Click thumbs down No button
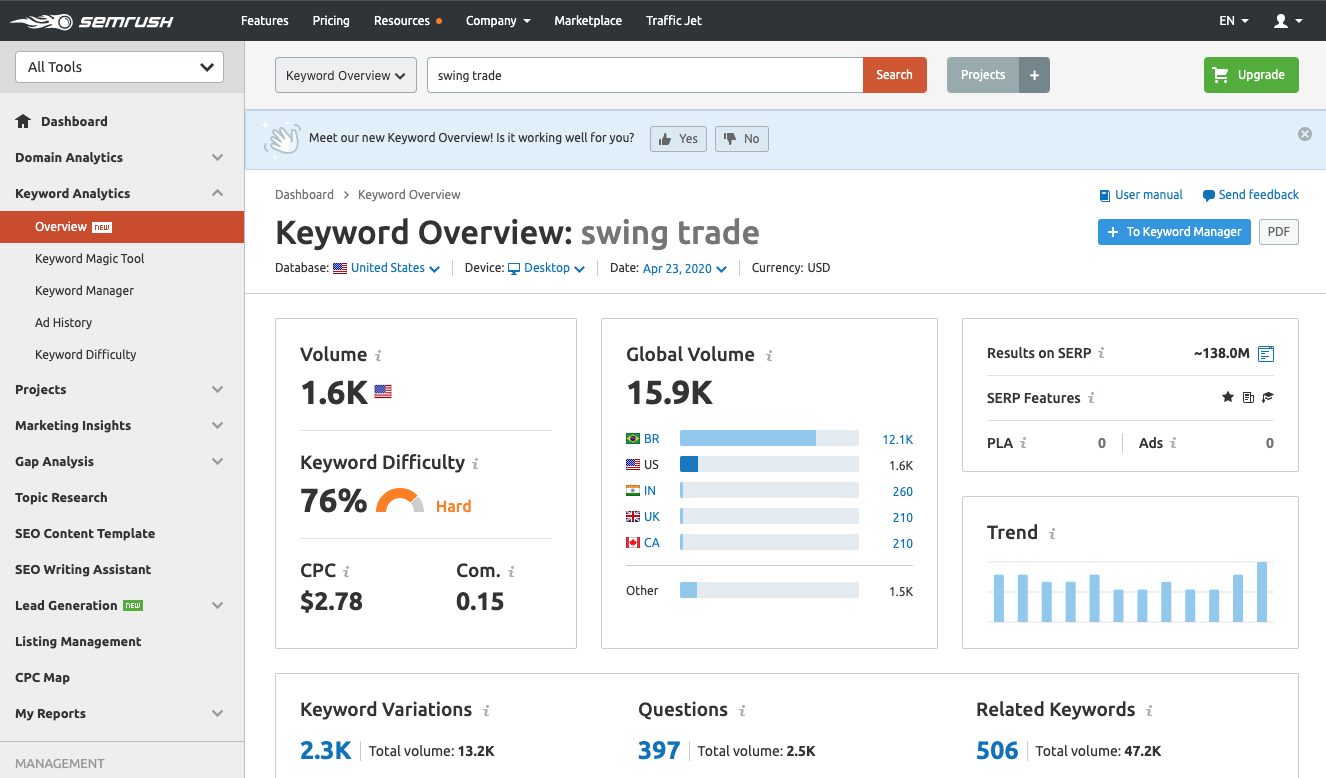 coord(741,139)
